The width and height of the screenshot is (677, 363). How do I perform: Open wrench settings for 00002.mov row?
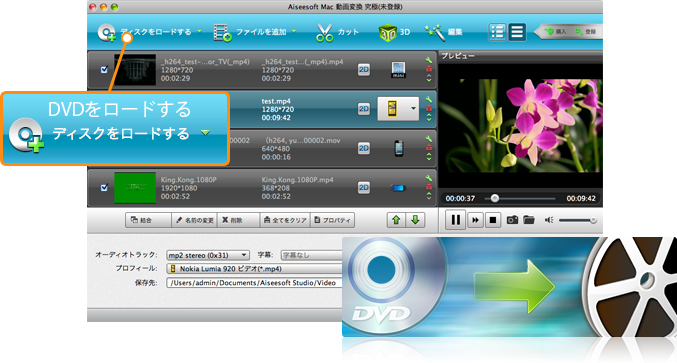[428, 139]
